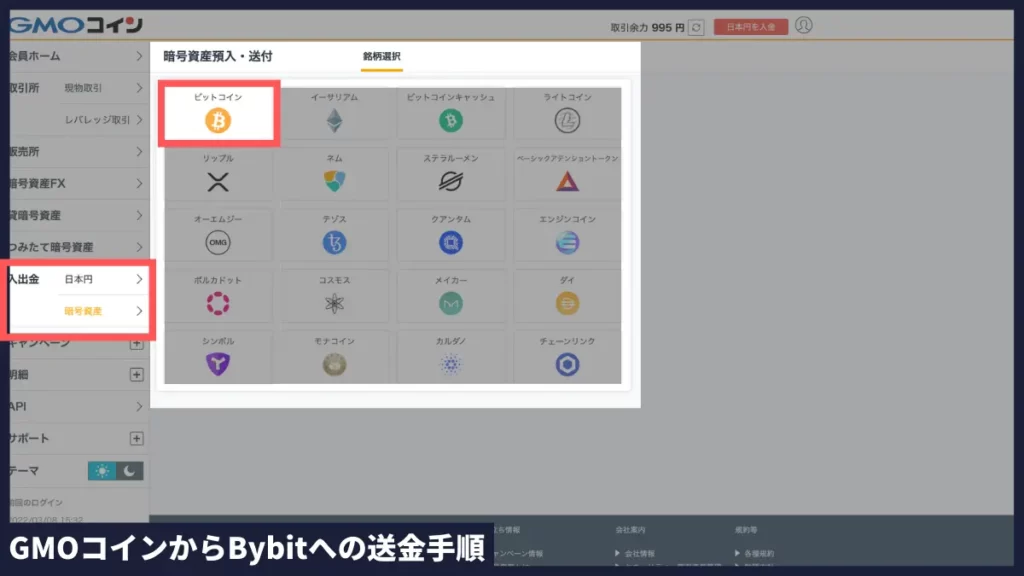
Task: Pick the Maker (メイカー) icon
Action: pos(451,304)
